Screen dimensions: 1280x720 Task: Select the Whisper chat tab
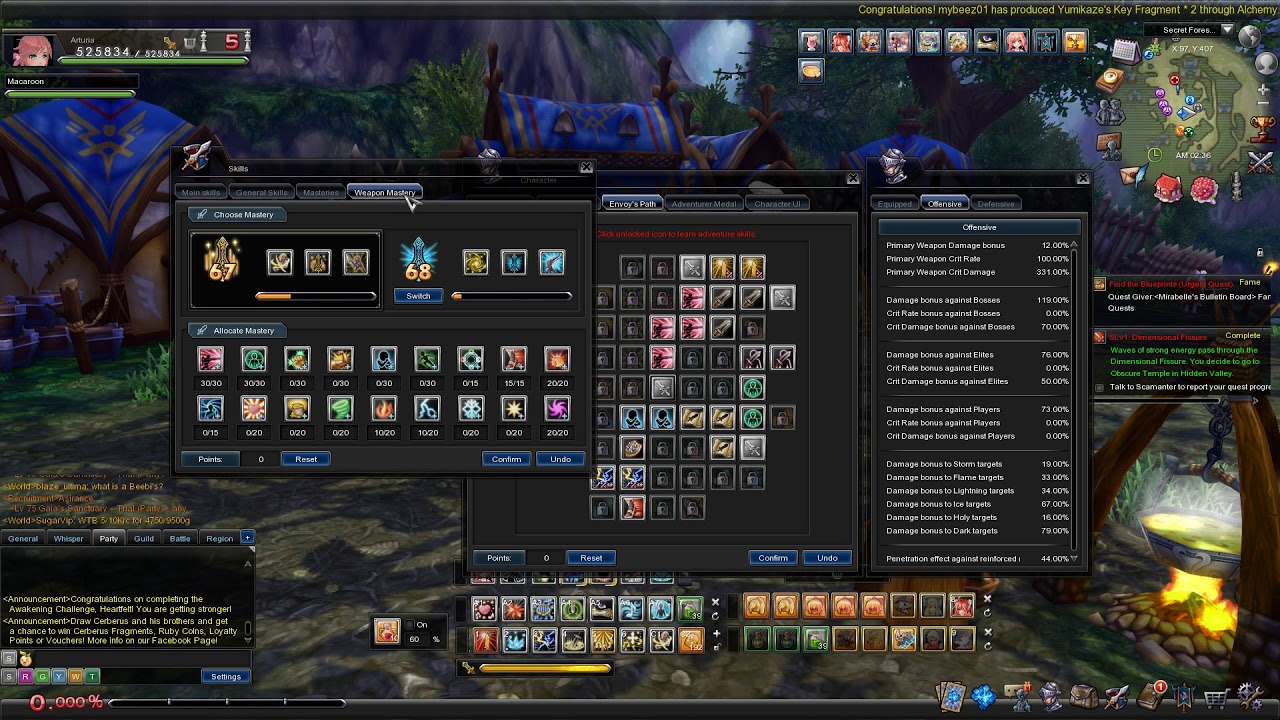[x=68, y=539]
